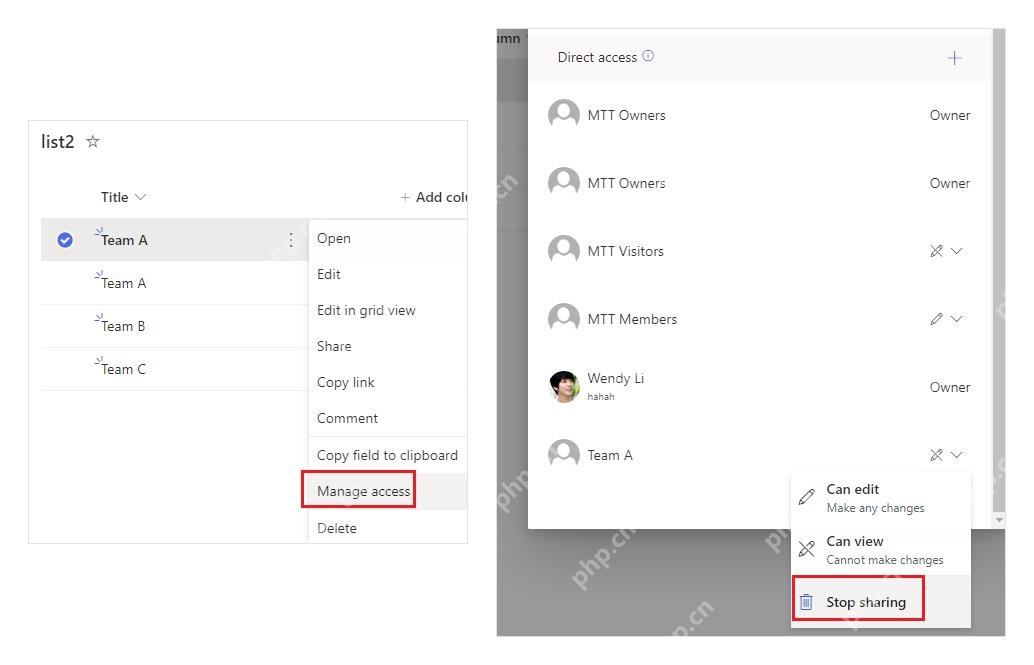
Task: Click Owner label beside Wendy Li
Action: point(950,387)
